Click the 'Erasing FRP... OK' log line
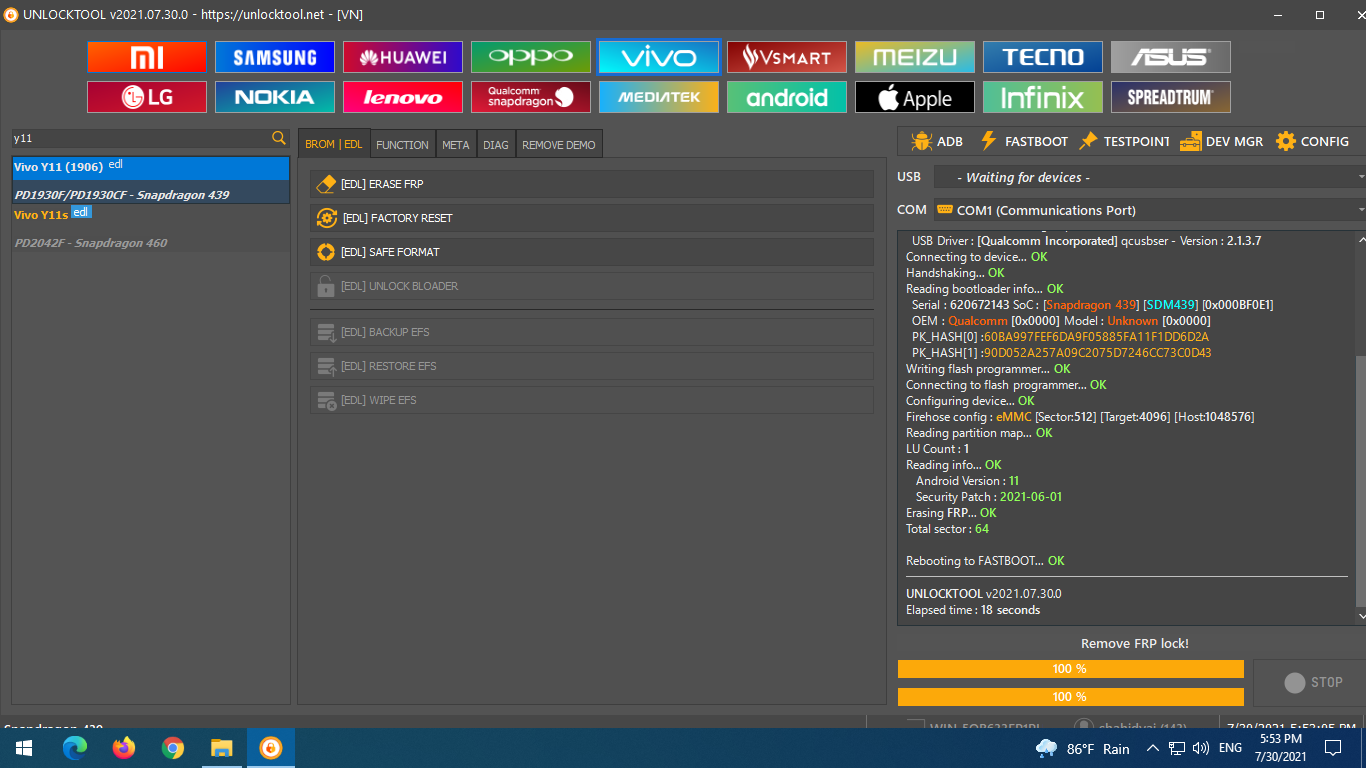1366x768 pixels. coord(951,513)
